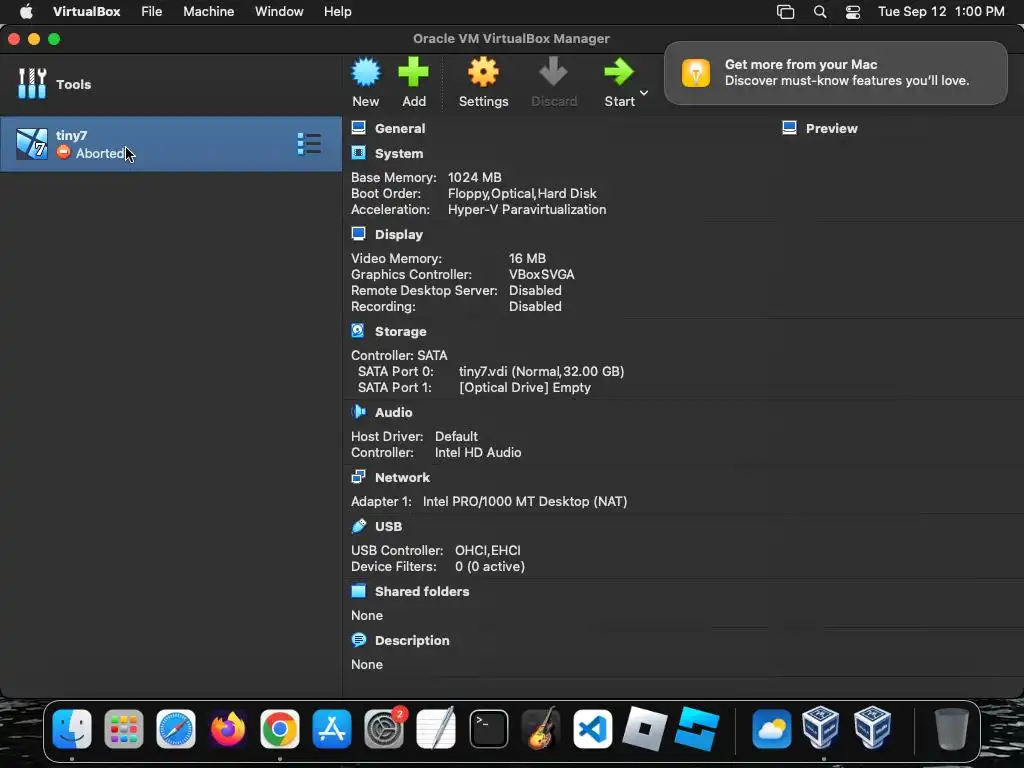
Task: Click the Audio section header
Action: point(393,413)
